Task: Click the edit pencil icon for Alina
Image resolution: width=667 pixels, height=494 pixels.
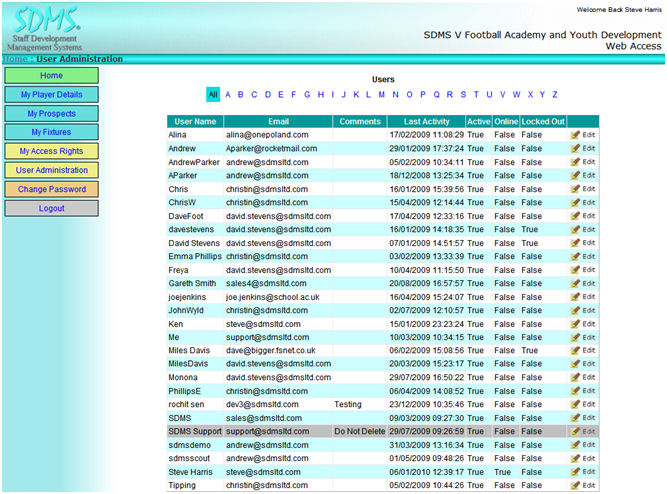Action: pos(575,135)
